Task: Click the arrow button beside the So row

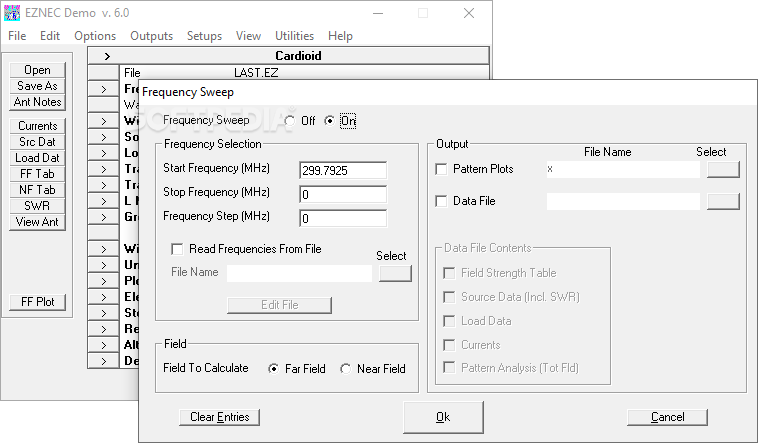Action: [103, 137]
